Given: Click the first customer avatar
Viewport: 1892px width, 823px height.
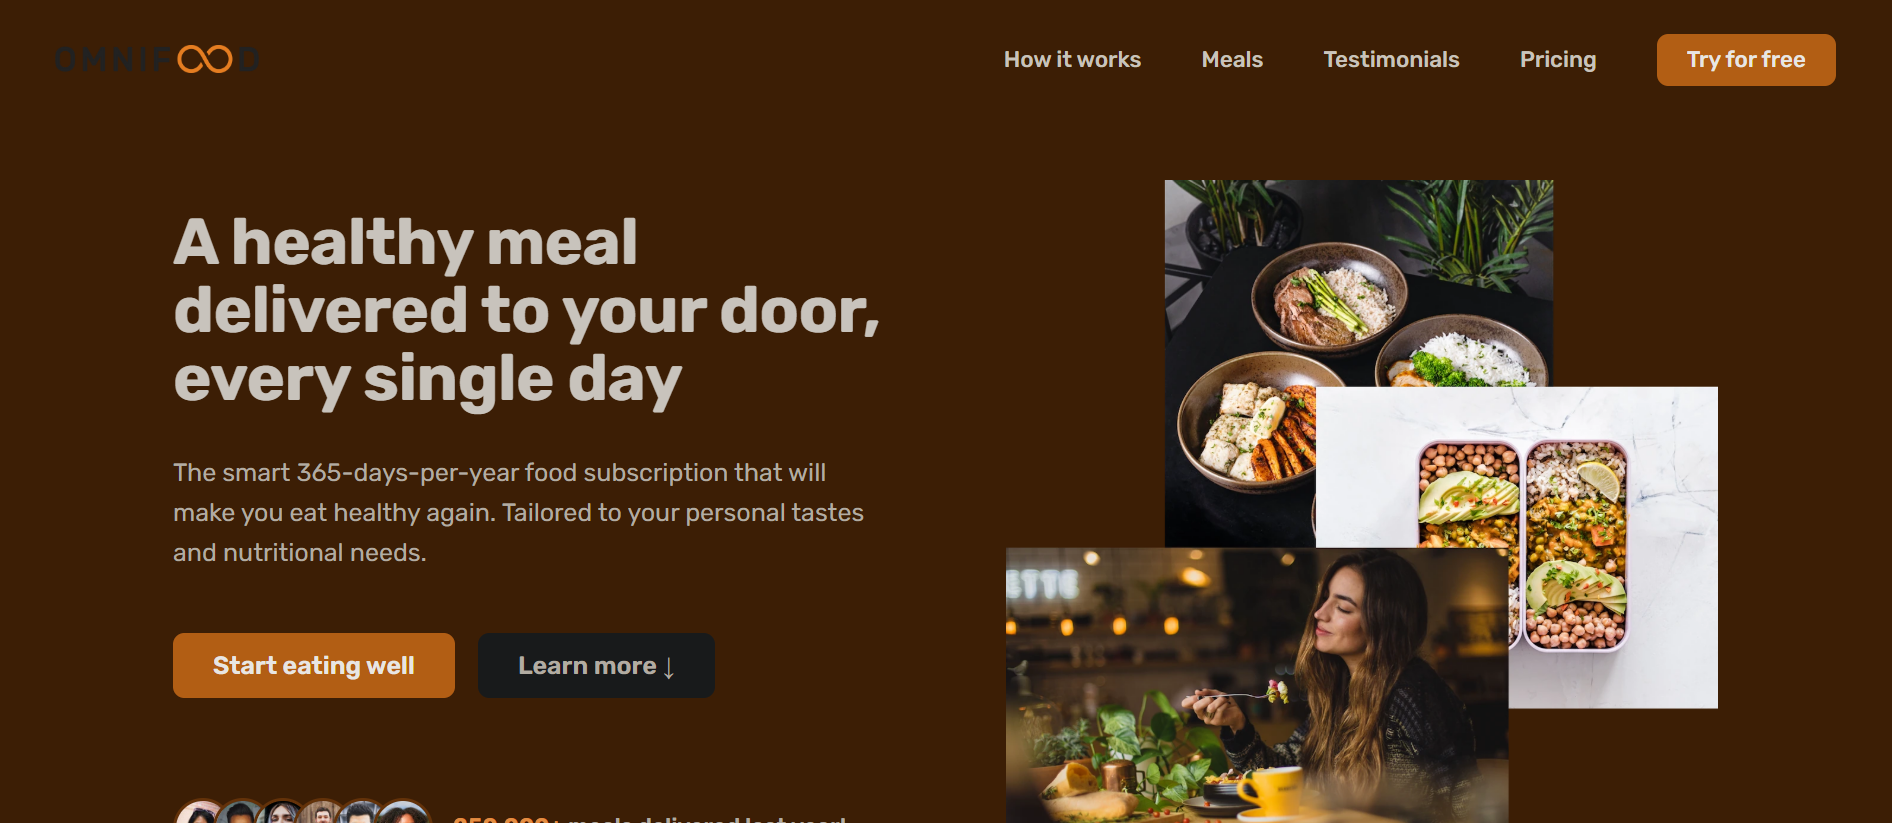Looking at the screenshot, I should pyautogui.click(x=201, y=812).
